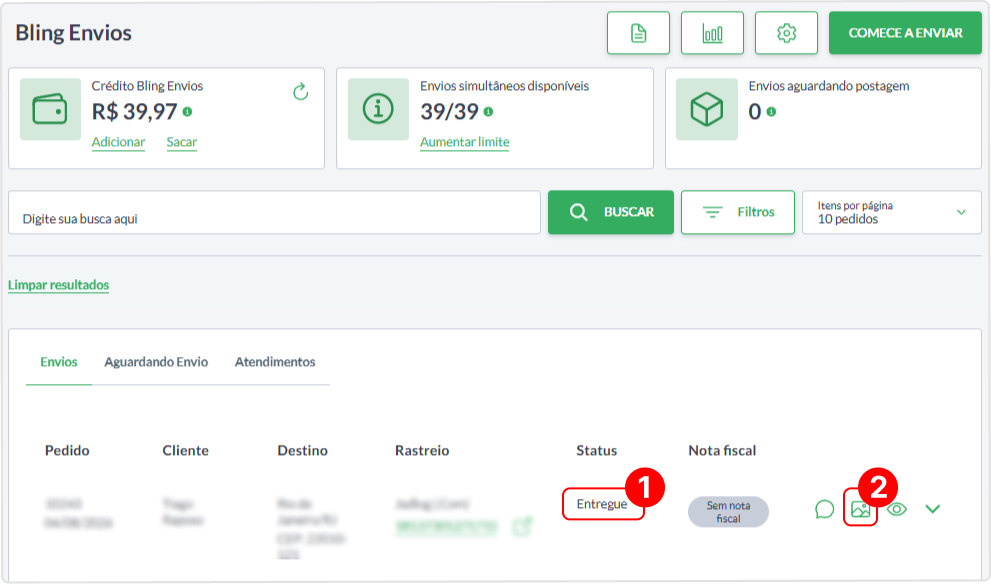Screen dimensions: 991x584
Task: Open the bar chart statistics button
Action: click(712, 33)
